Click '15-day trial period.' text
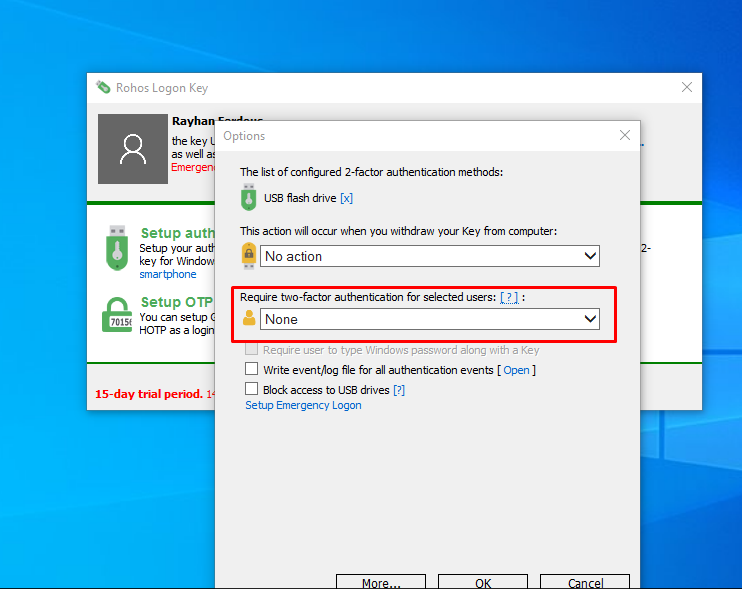Screen dimensions: 742x589 click(x=149, y=394)
